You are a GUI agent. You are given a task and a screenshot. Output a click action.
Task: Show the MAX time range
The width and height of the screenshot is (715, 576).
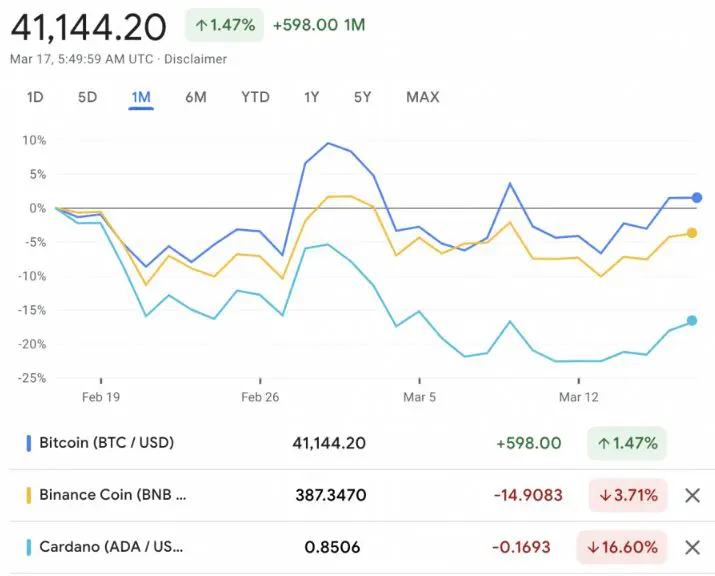[x=423, y=97]
